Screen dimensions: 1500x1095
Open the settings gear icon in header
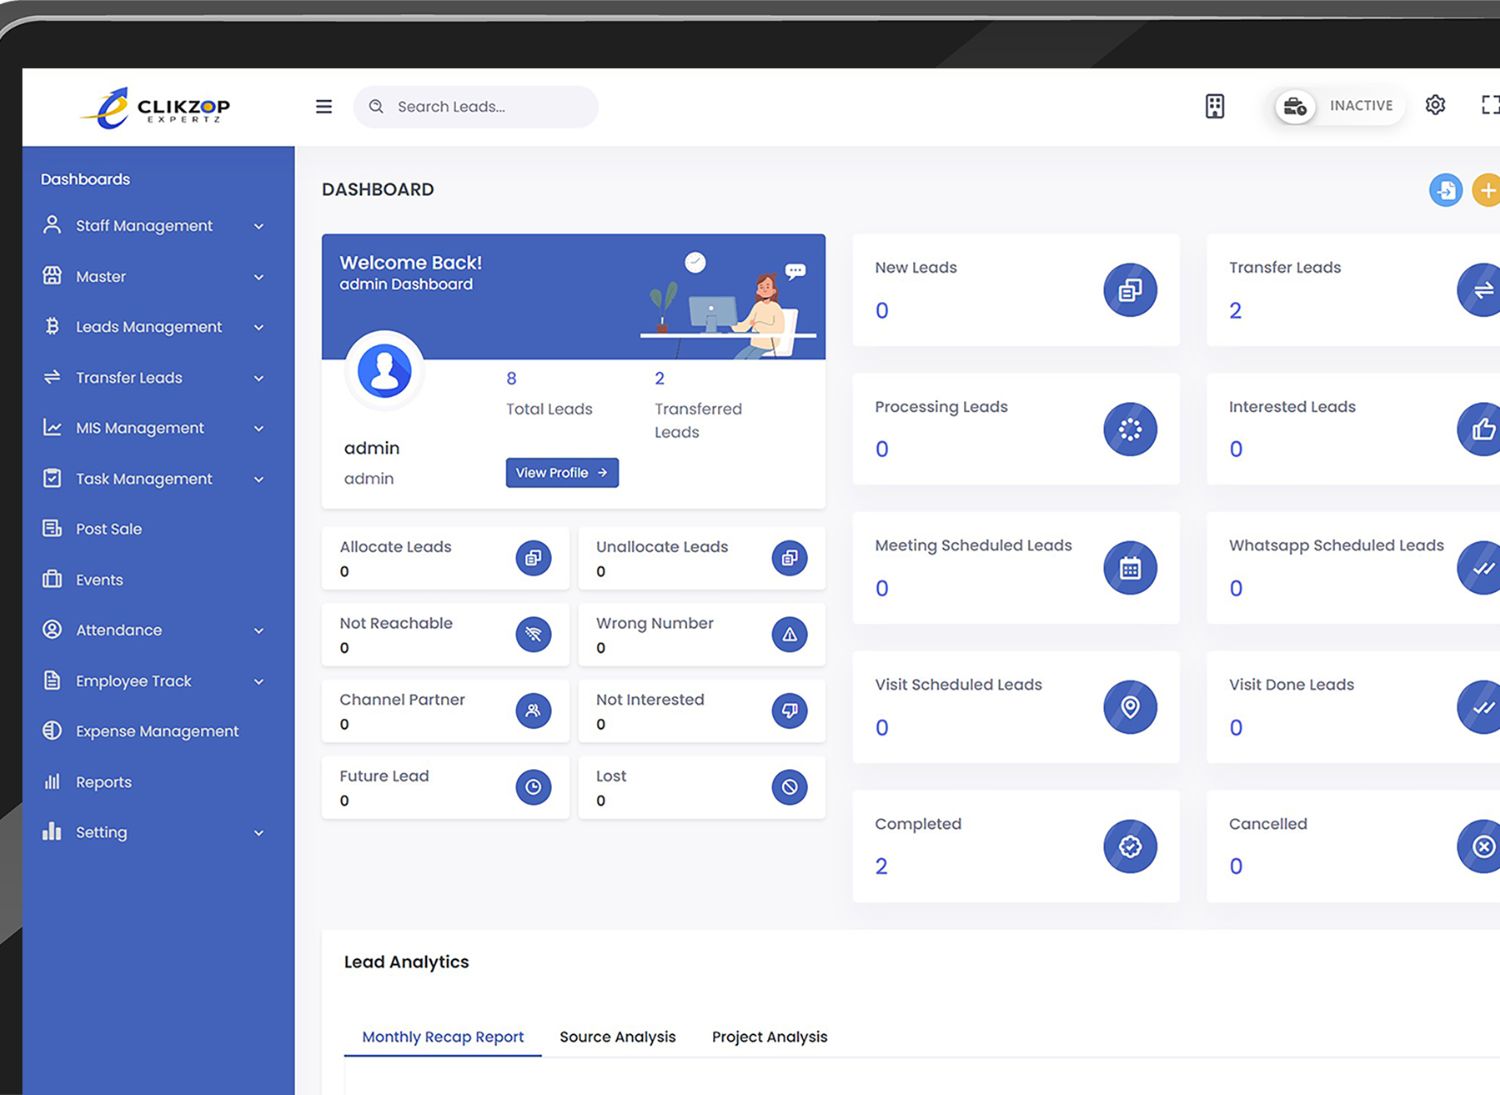click(x=1435, y=105)
